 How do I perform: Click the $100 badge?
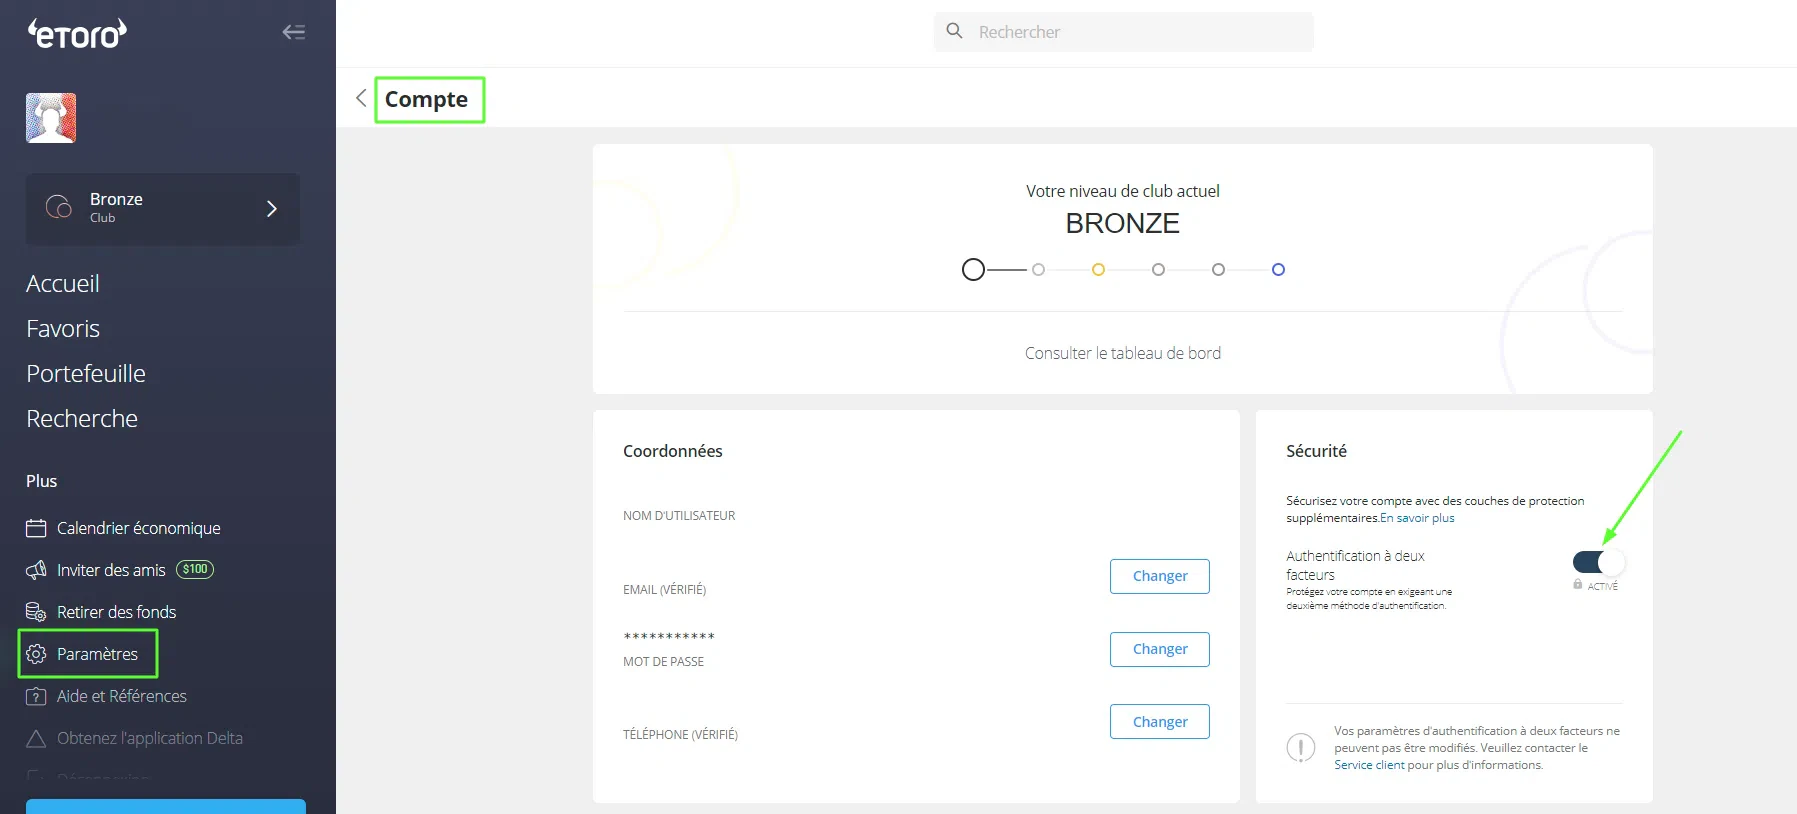click(x=195, y=569)
